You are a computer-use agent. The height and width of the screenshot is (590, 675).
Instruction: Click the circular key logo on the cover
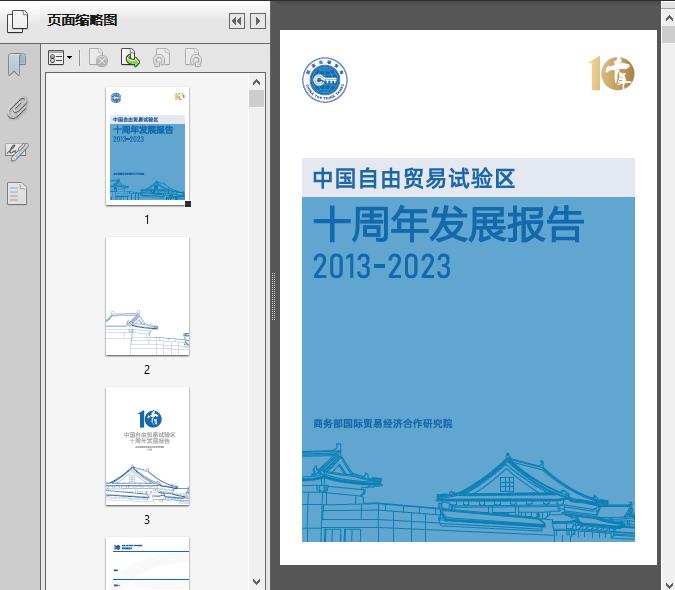[x=325, y=80]
